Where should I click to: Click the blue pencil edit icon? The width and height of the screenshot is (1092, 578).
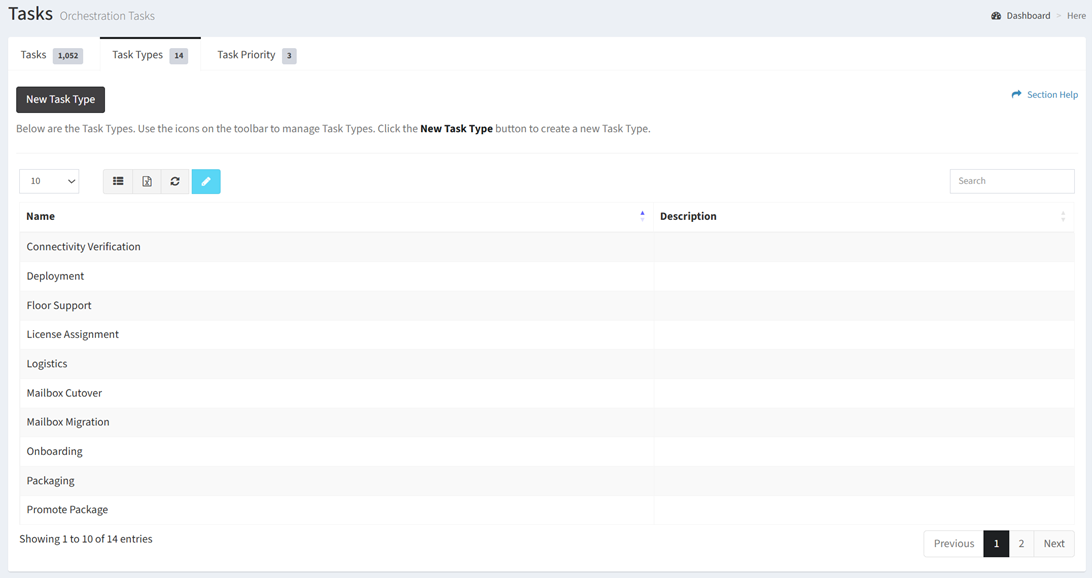[206, 181]
